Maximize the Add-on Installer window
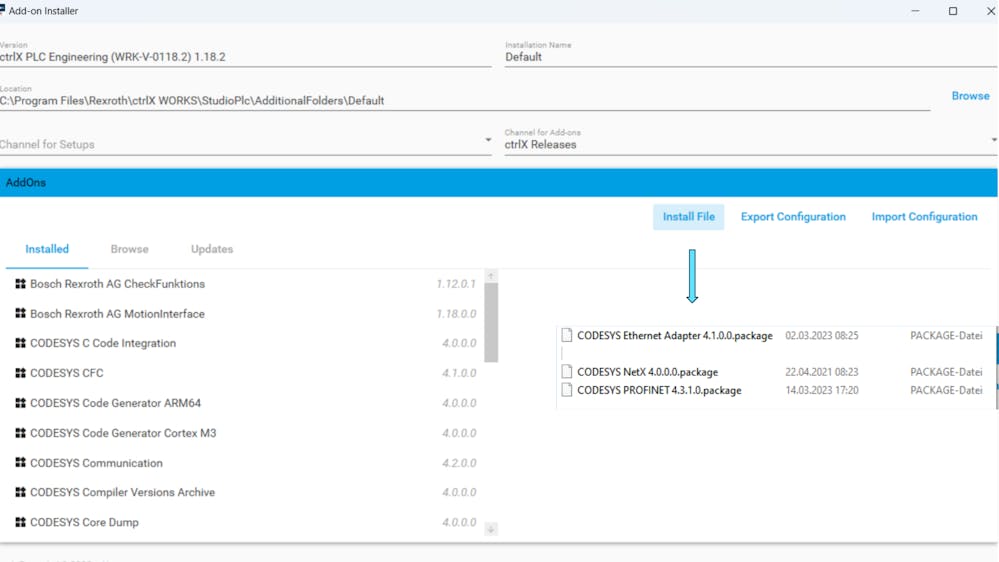 click(x=953, y=11)
